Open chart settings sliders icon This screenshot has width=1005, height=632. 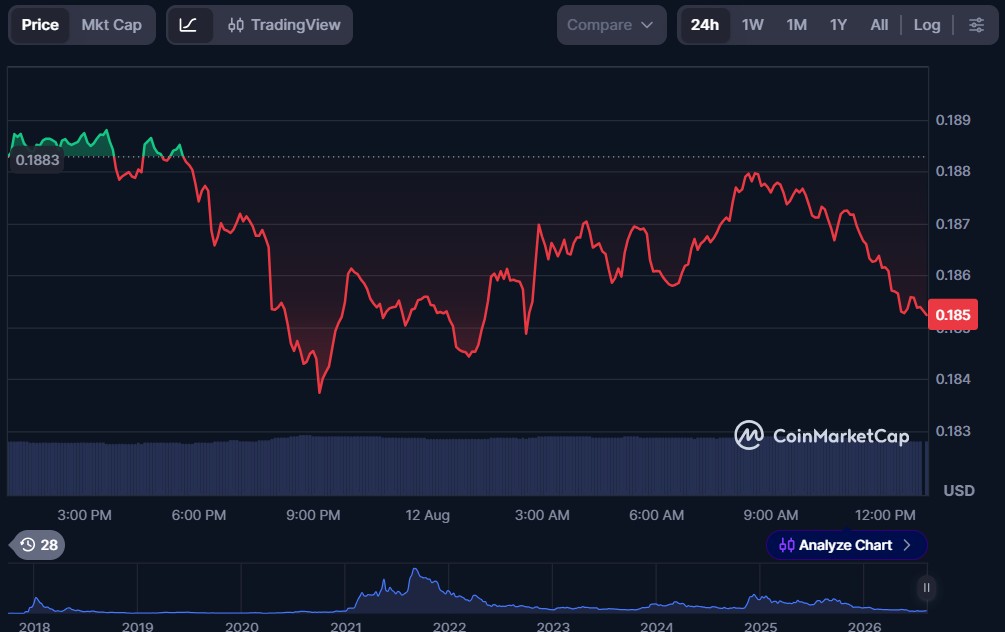point(976,25)
